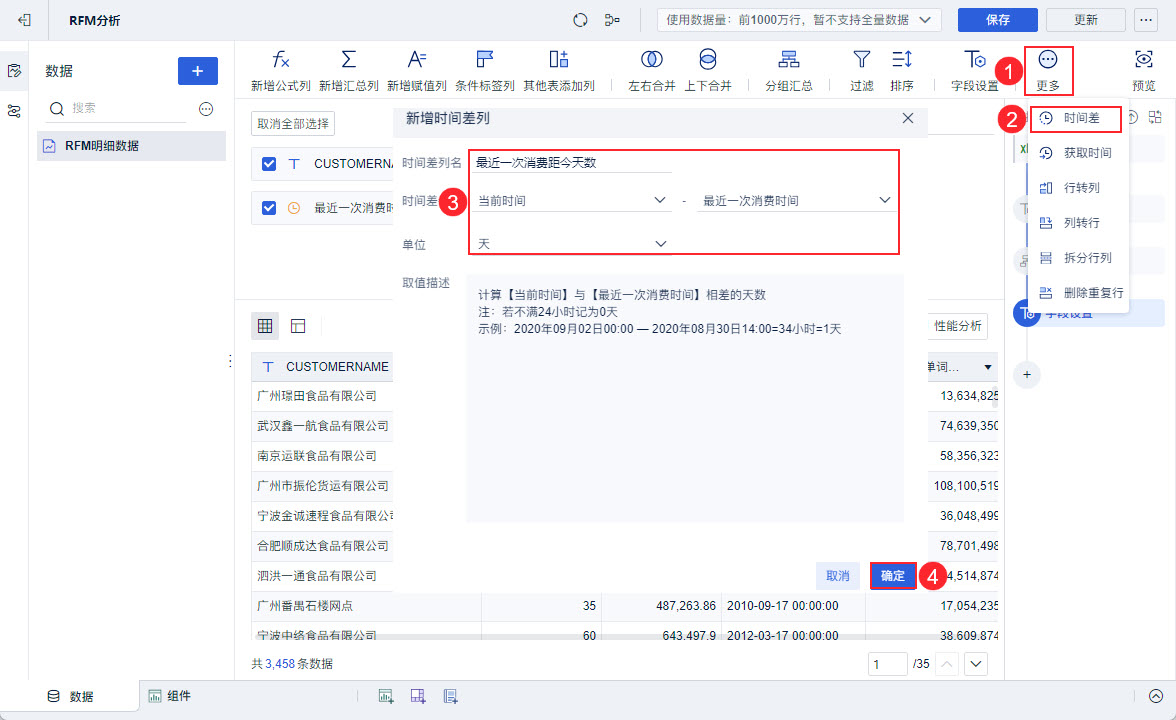The height and width of the screenshot is (720, 1176).
Task: Click the 性能分析 button
Action: [957, 326]
